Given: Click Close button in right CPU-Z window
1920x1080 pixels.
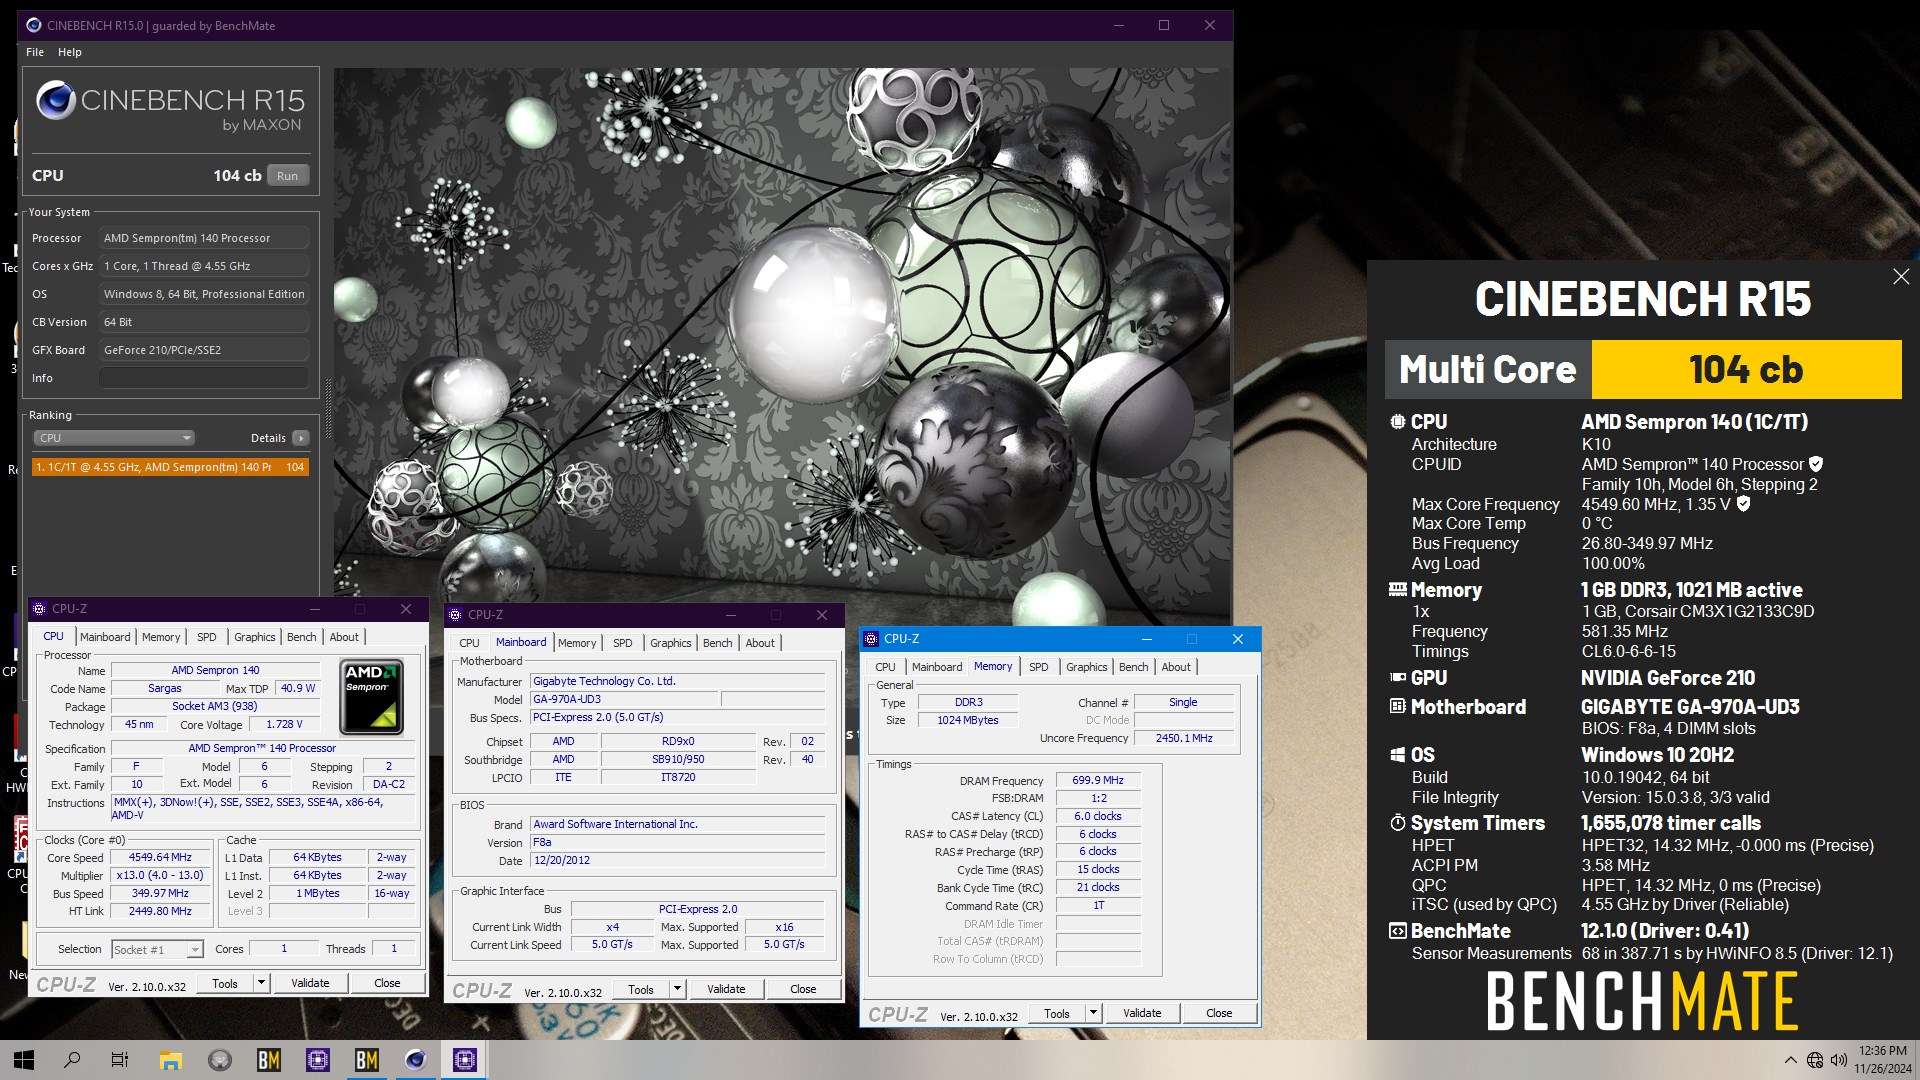Looking at the screenshot, I should [x=1219, y=1013].
